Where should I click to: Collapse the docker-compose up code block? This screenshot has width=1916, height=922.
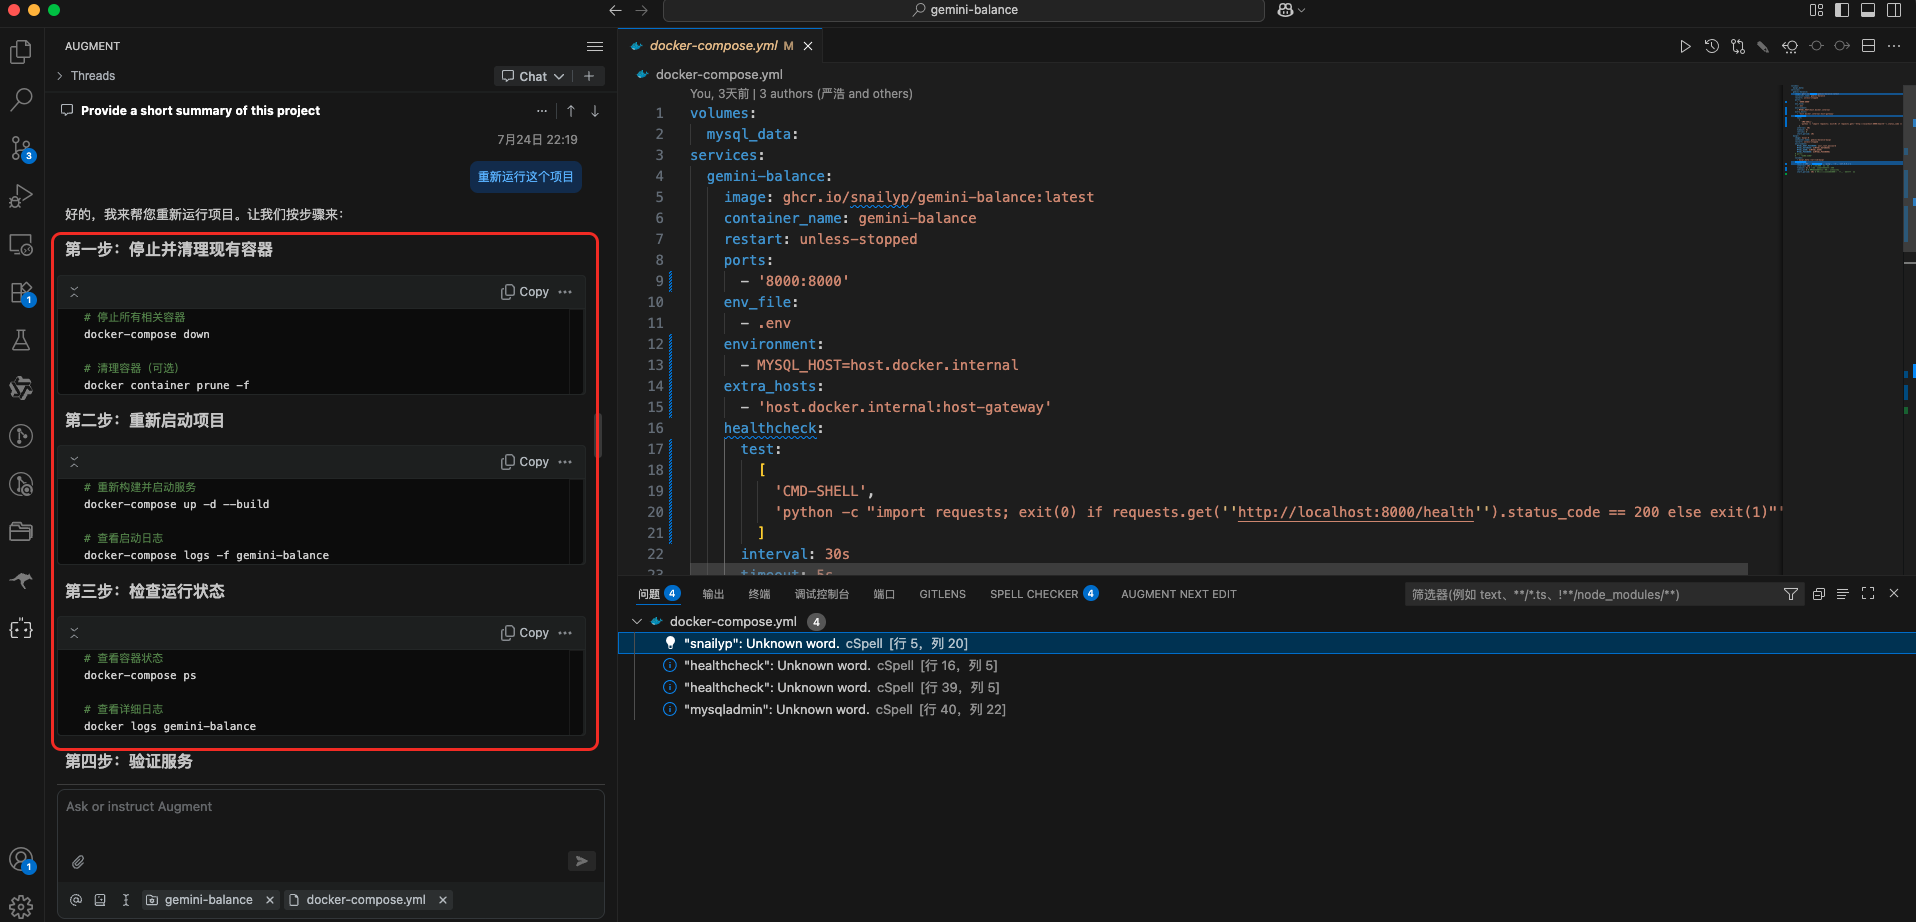[x=74, y=462]
